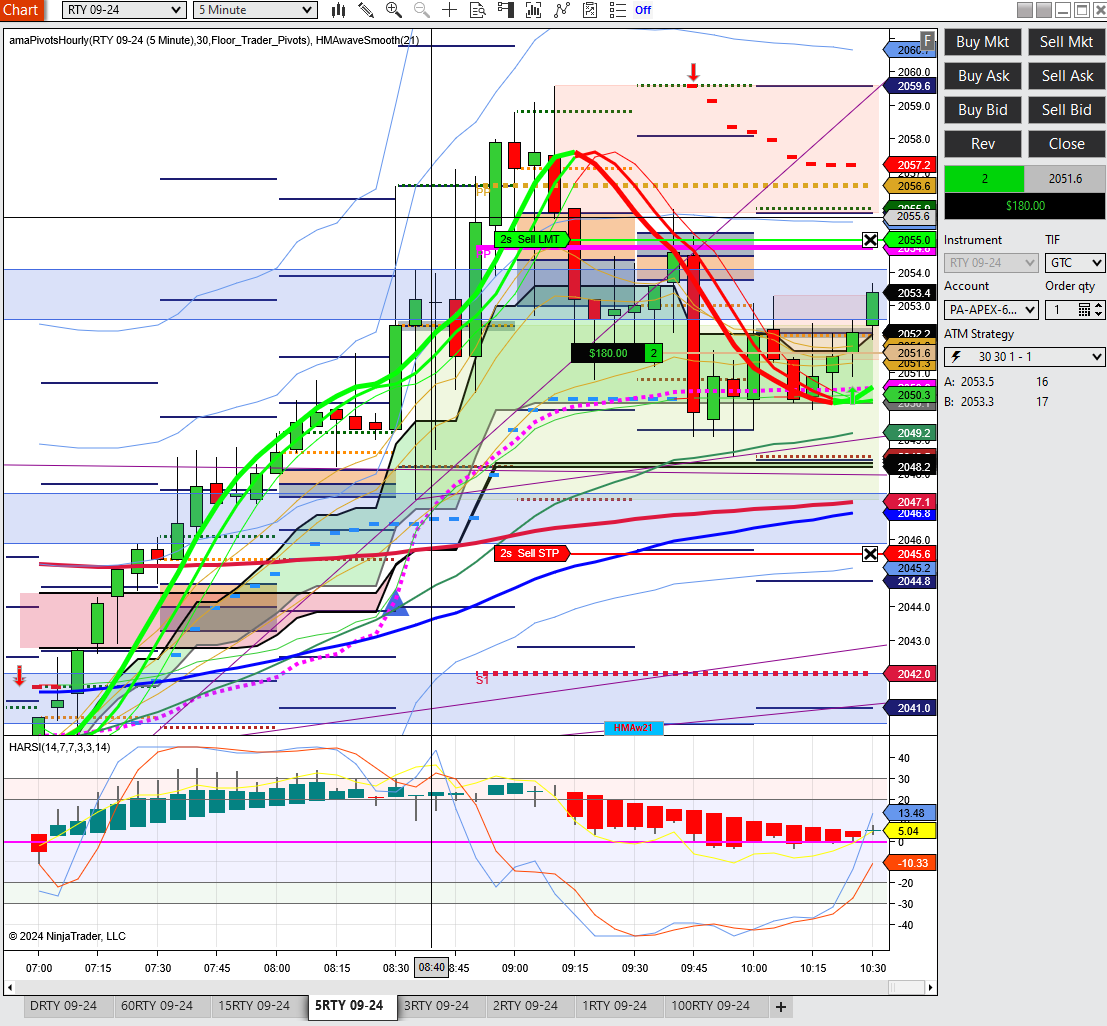The width and height of the screenshot is (1107, 1026).
Task: Click the red down arrow marker at 2060
Action: [693, 73]
